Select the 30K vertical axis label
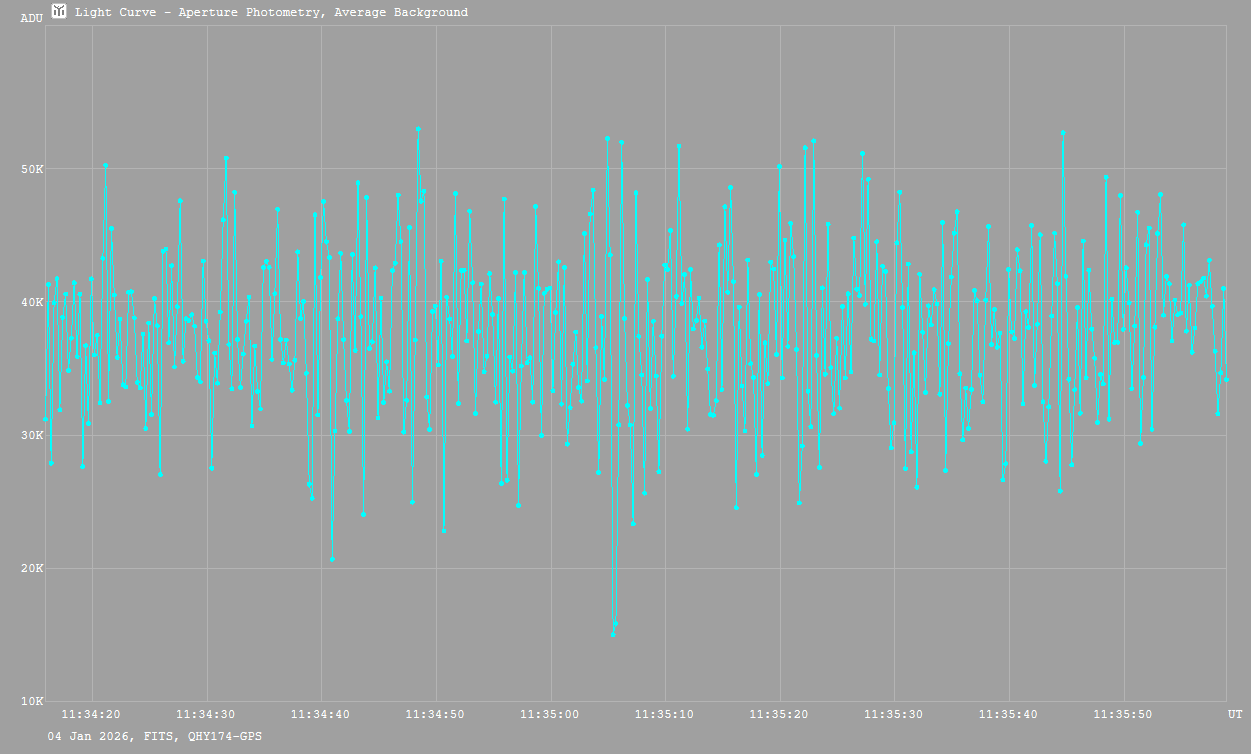The width and height of the screenshot is (1251, 754). 33,435
